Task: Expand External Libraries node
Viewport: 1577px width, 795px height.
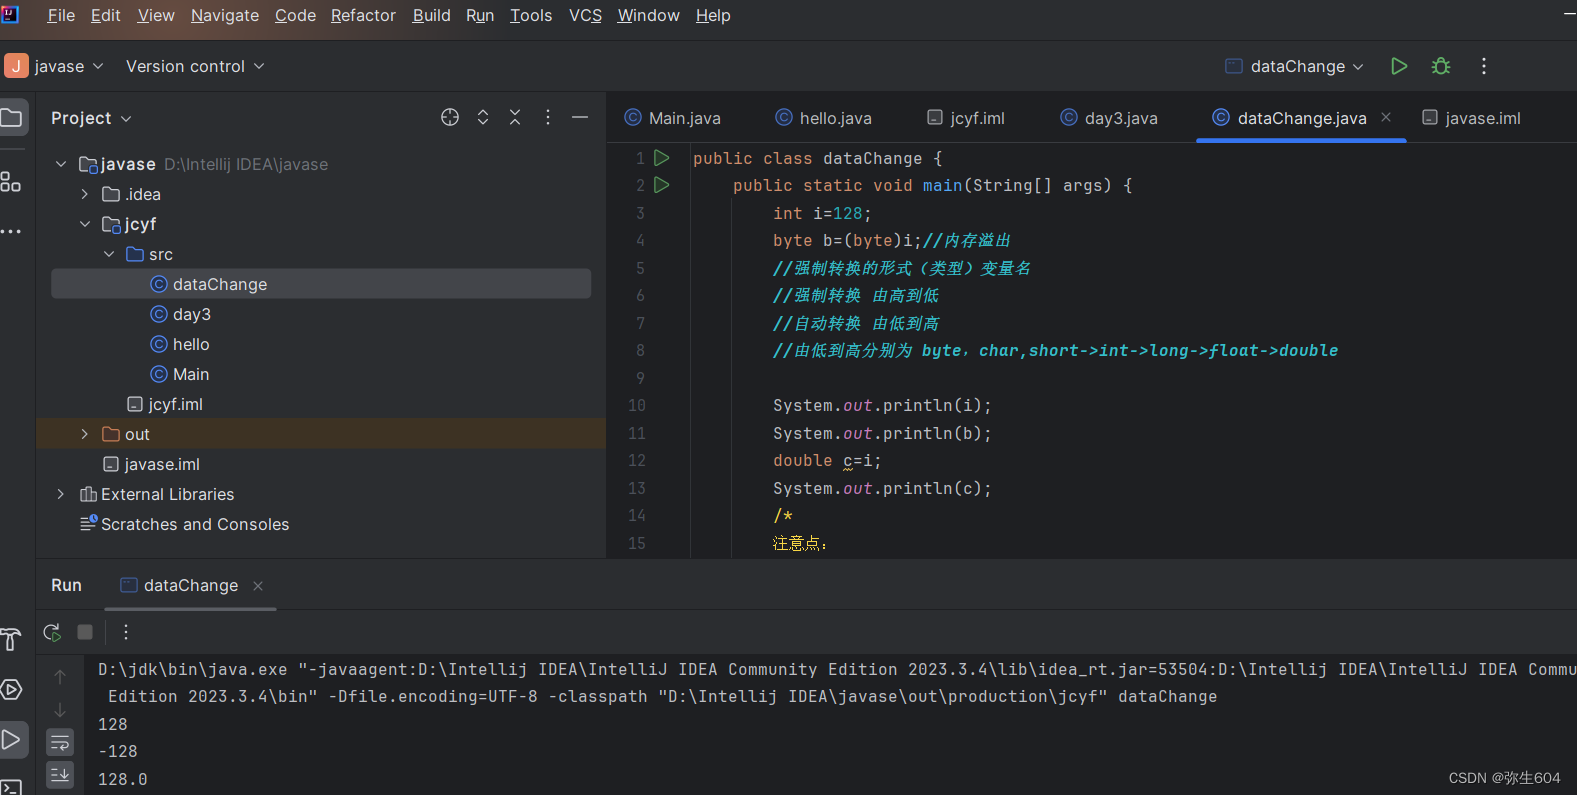Action: click(x=61, y=494)
